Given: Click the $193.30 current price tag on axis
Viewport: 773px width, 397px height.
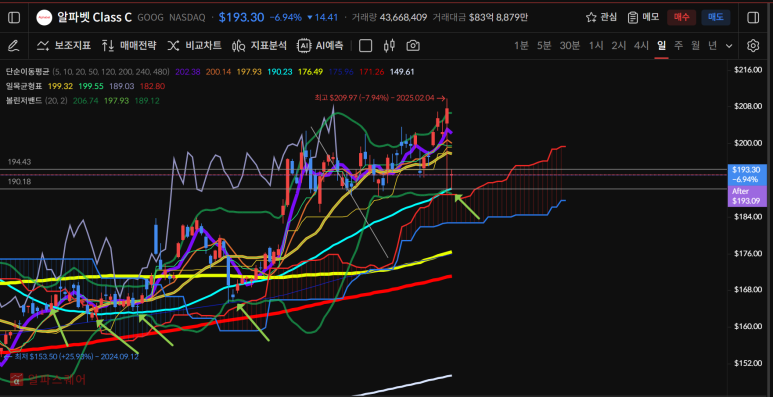Looking at the screenshot, I should (747, 175).
